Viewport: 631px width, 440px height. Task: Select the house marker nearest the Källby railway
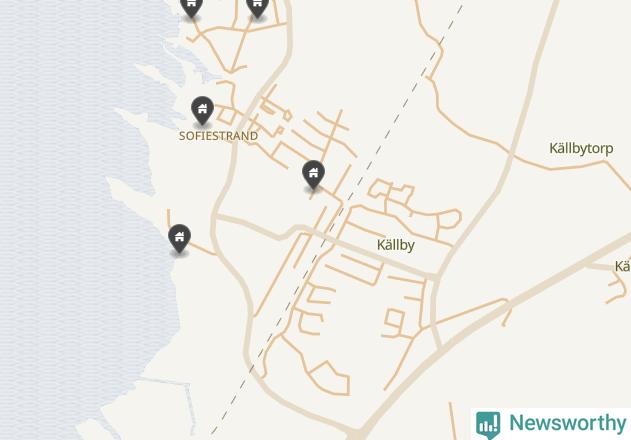[313, 174]
